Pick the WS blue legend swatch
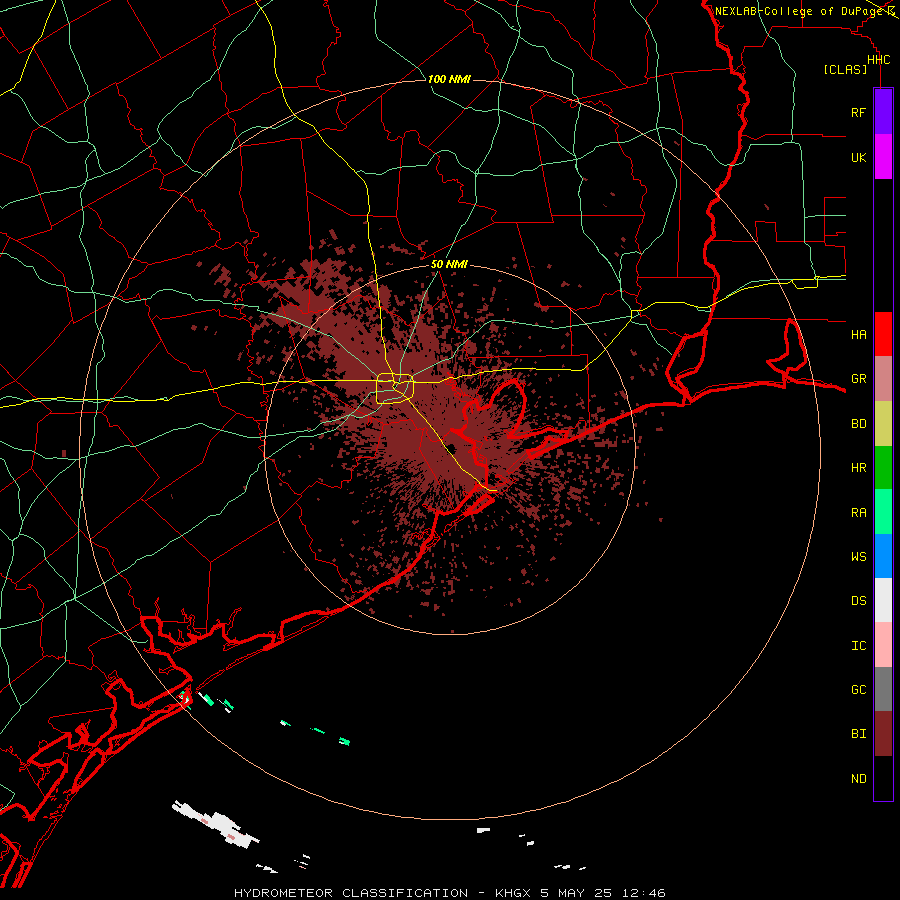This screenshot has height=900, width=900. (883, 556)
